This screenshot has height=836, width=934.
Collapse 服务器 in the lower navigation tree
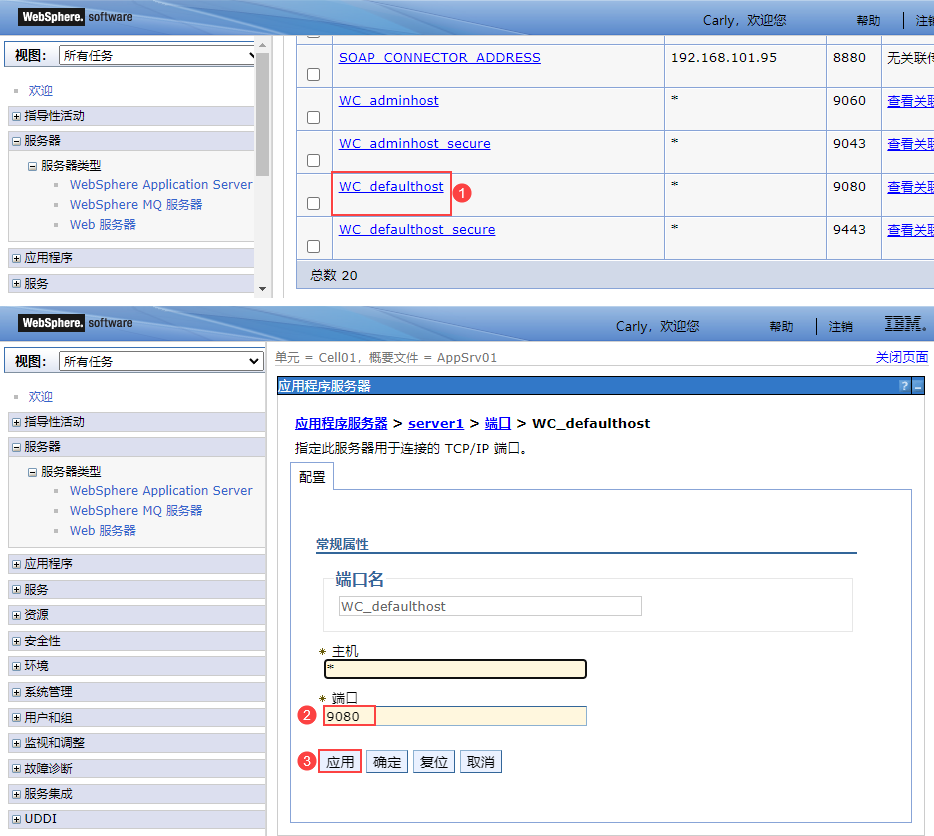pyautogui.click(x=16, y=447)
